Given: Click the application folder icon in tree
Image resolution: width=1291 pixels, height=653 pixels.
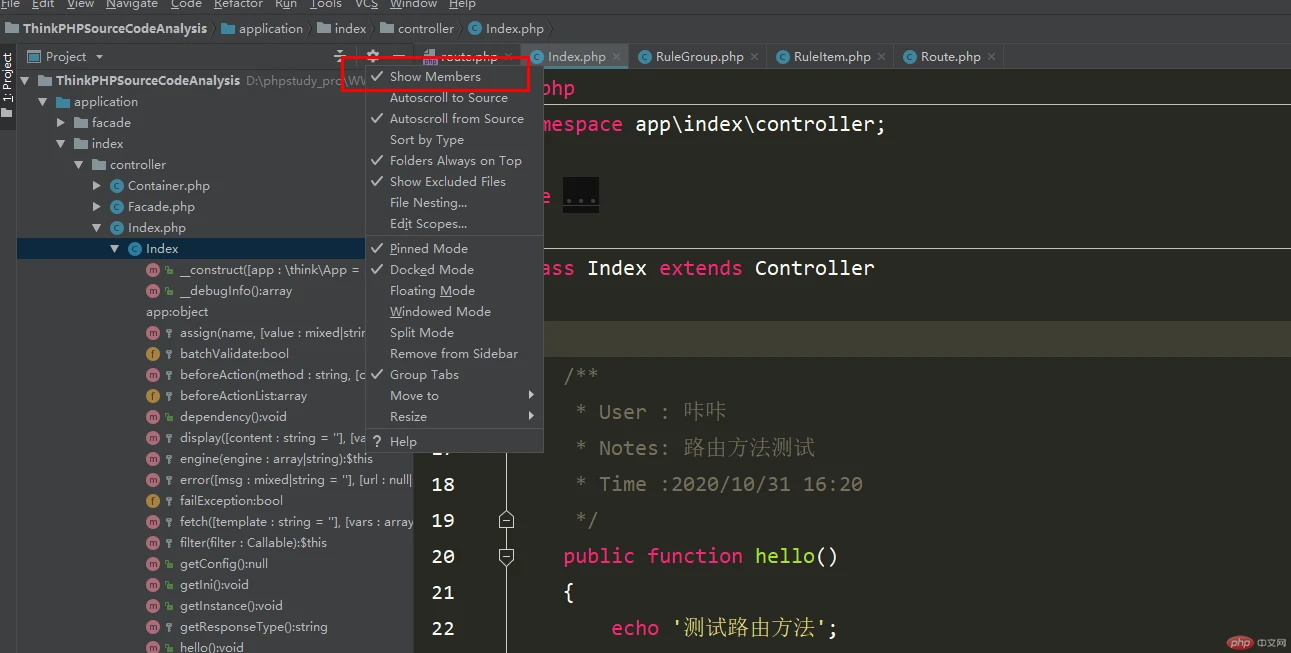Looking at the screenshot, I should pos(63,102).
